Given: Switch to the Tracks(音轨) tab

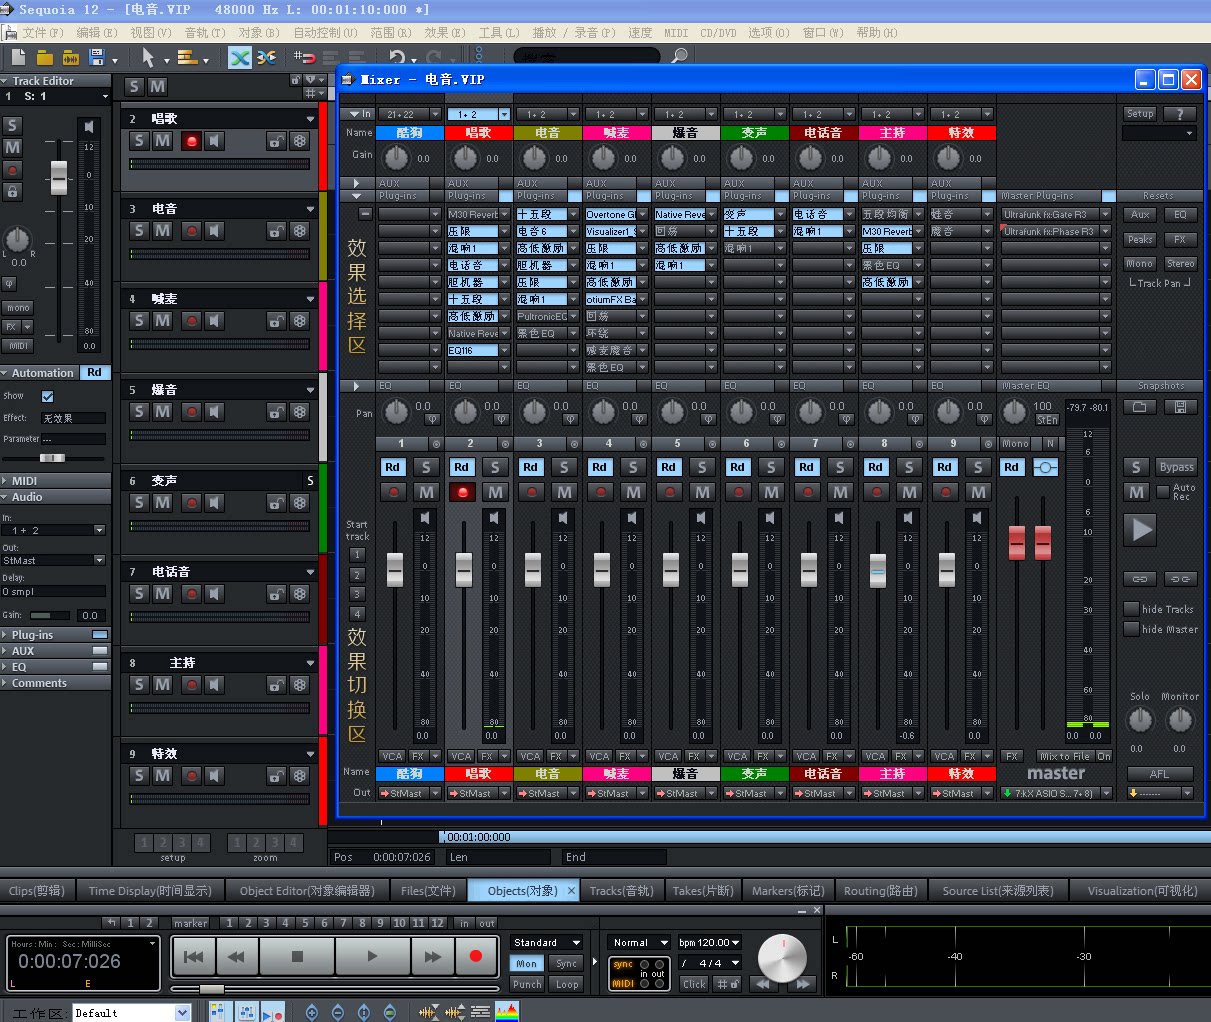Looking at the screenshot, I should (x=621, y=890).
